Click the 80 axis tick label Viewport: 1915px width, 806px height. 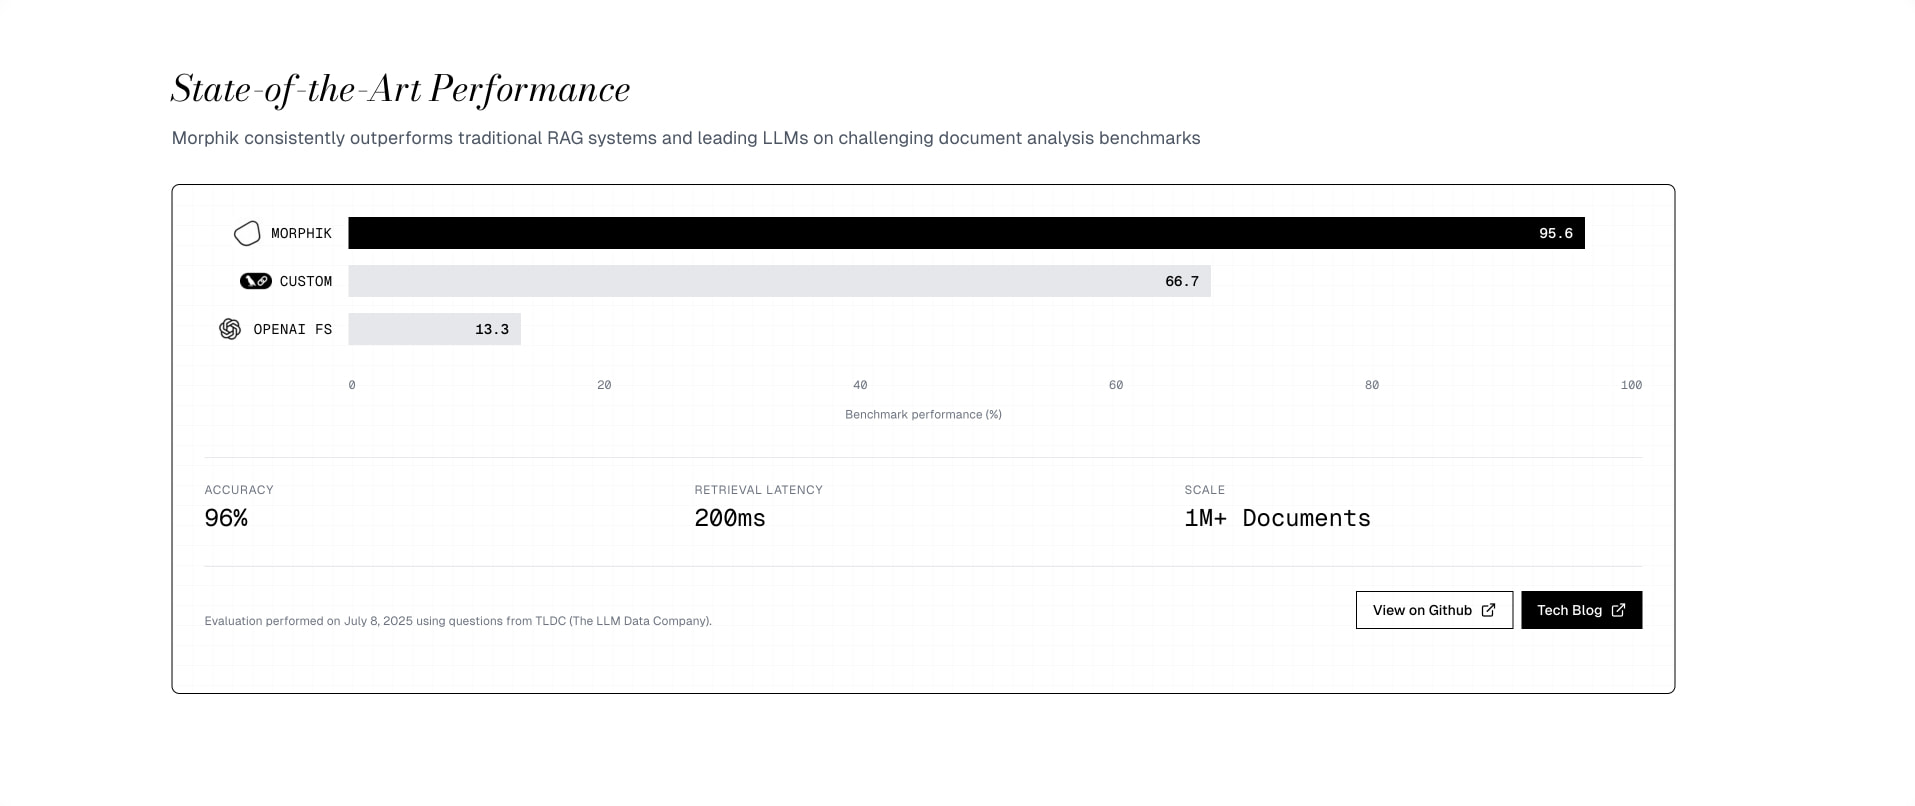(1372, 385)
